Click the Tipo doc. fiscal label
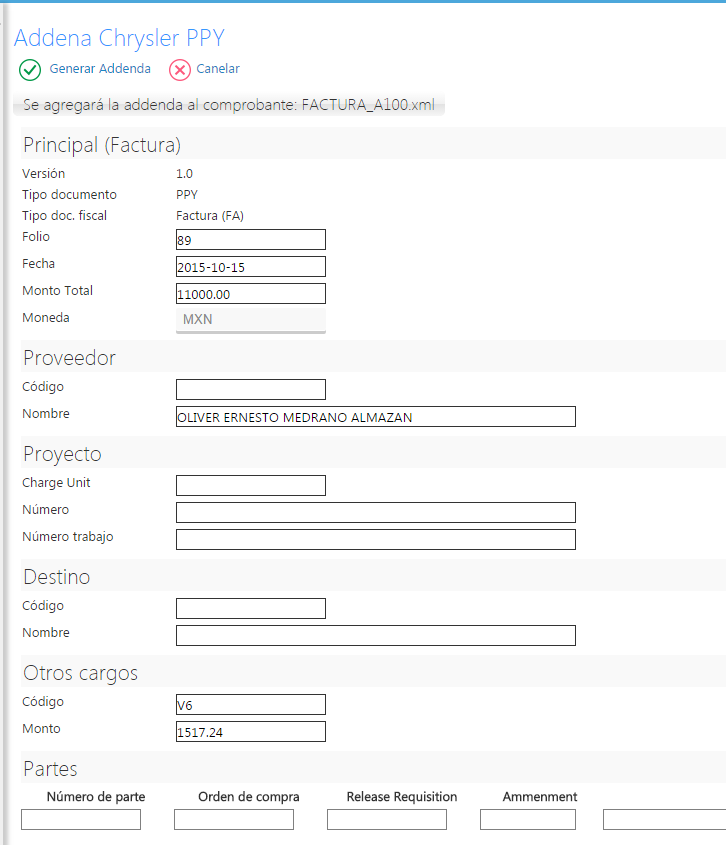Image resolution: width=726 pixels, height=845 pixels. (x=65, y=216)
